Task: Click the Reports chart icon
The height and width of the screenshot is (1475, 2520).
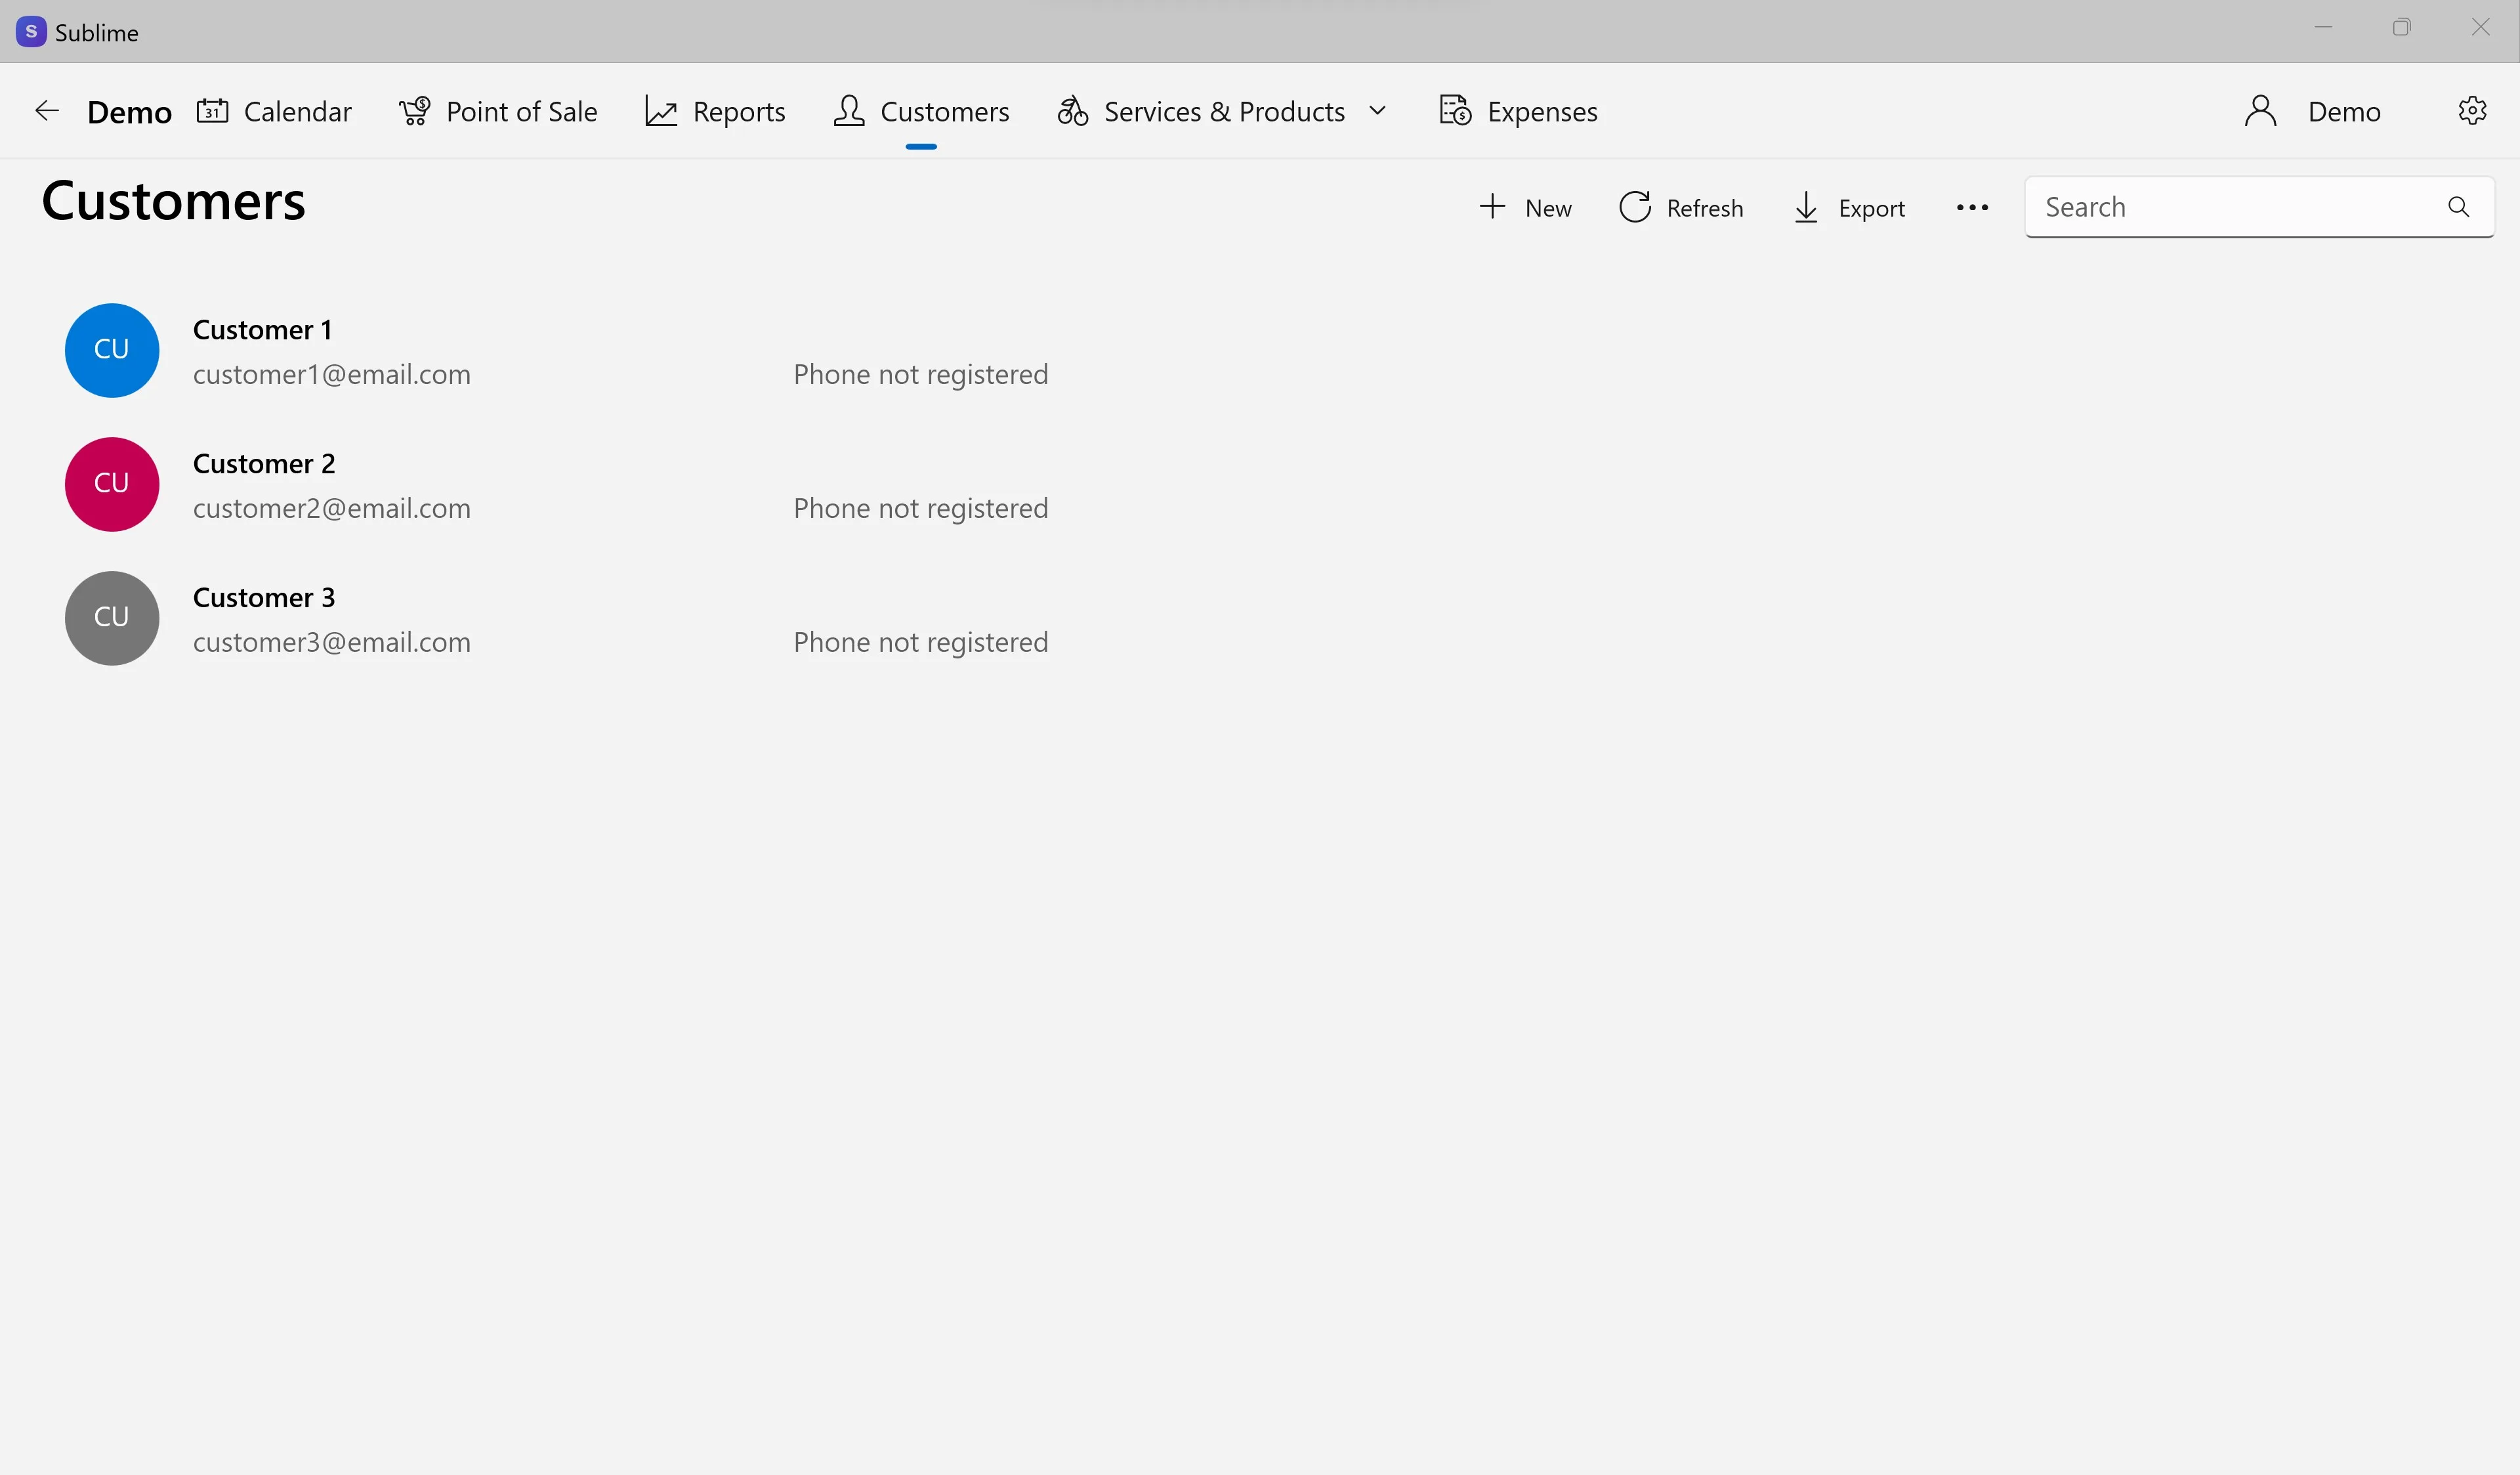Action: 661,111
